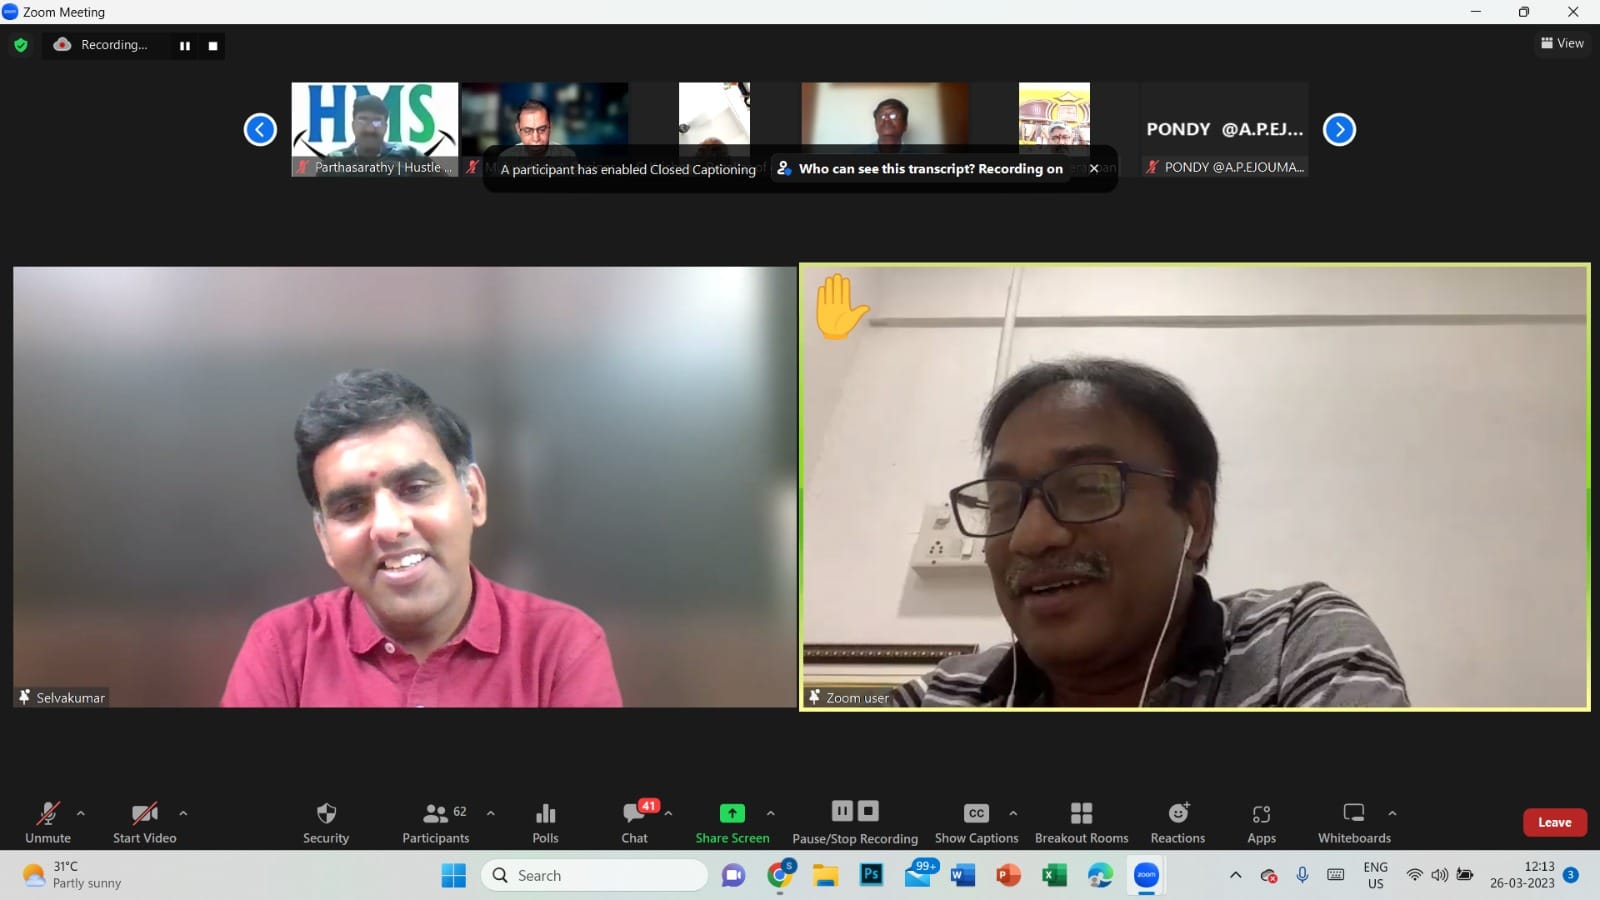Expand audio options arrow beside Unmute
1600x900 pixels.
coord(81,813)
